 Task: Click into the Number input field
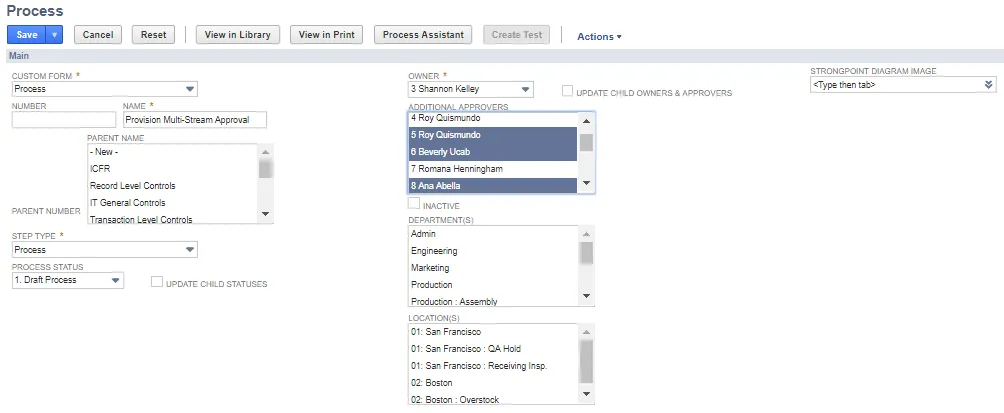click(x=64, y=120)
